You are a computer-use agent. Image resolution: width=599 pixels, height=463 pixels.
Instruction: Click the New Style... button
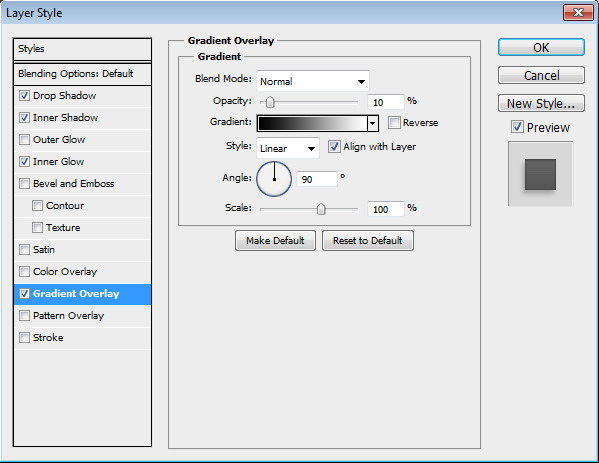[x=541, y=104]
